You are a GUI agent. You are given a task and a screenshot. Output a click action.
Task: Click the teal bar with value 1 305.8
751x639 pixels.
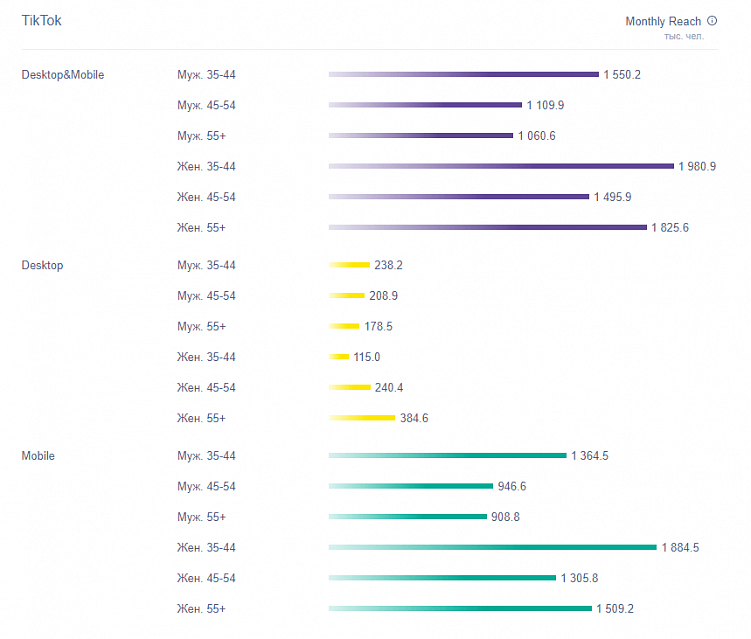click(x=442, y=578)
